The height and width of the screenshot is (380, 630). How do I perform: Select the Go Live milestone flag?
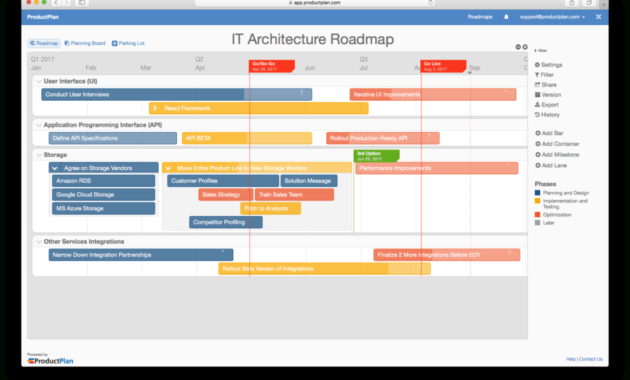coord(443,66)
